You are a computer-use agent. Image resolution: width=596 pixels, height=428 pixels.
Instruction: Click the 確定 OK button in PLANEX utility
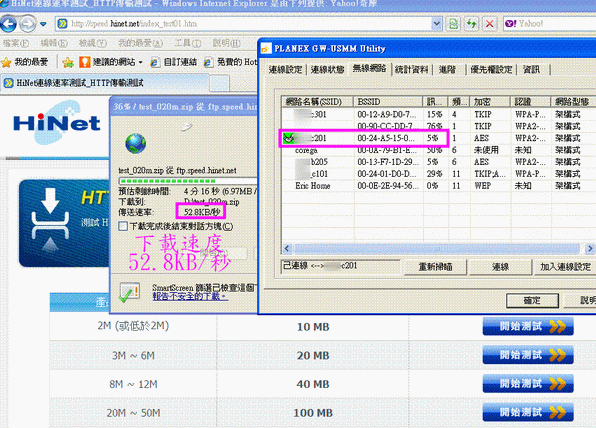point(532,301)
